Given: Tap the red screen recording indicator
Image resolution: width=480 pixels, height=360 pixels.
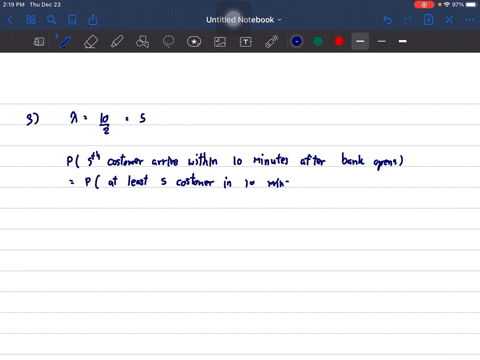Looking at the screenshot, I should (x=424, y=5).
